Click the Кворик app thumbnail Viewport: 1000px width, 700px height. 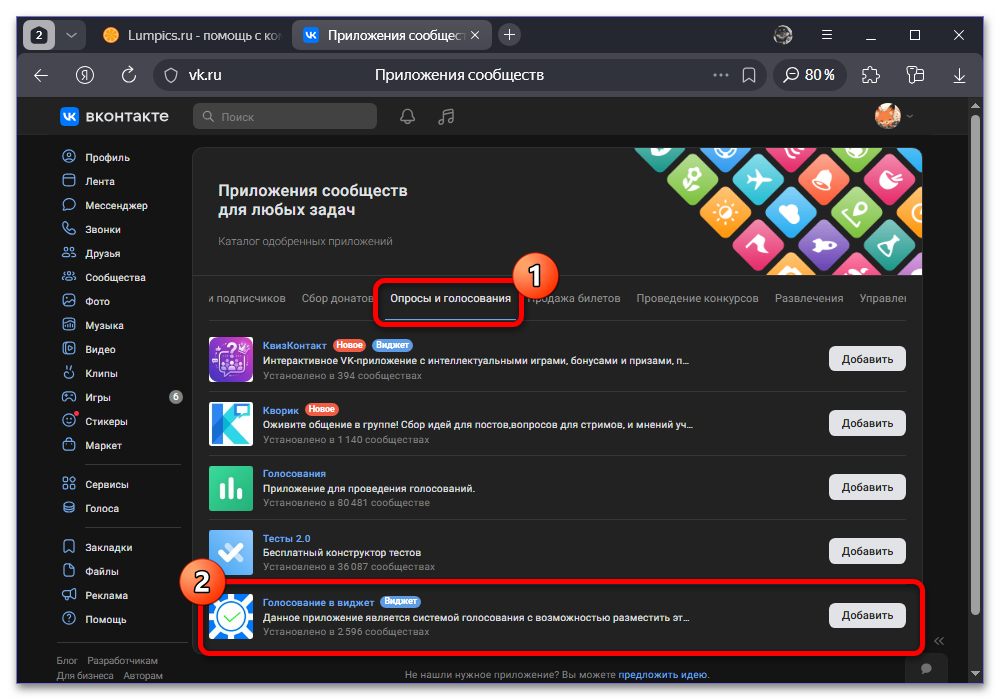click(231, 423)
